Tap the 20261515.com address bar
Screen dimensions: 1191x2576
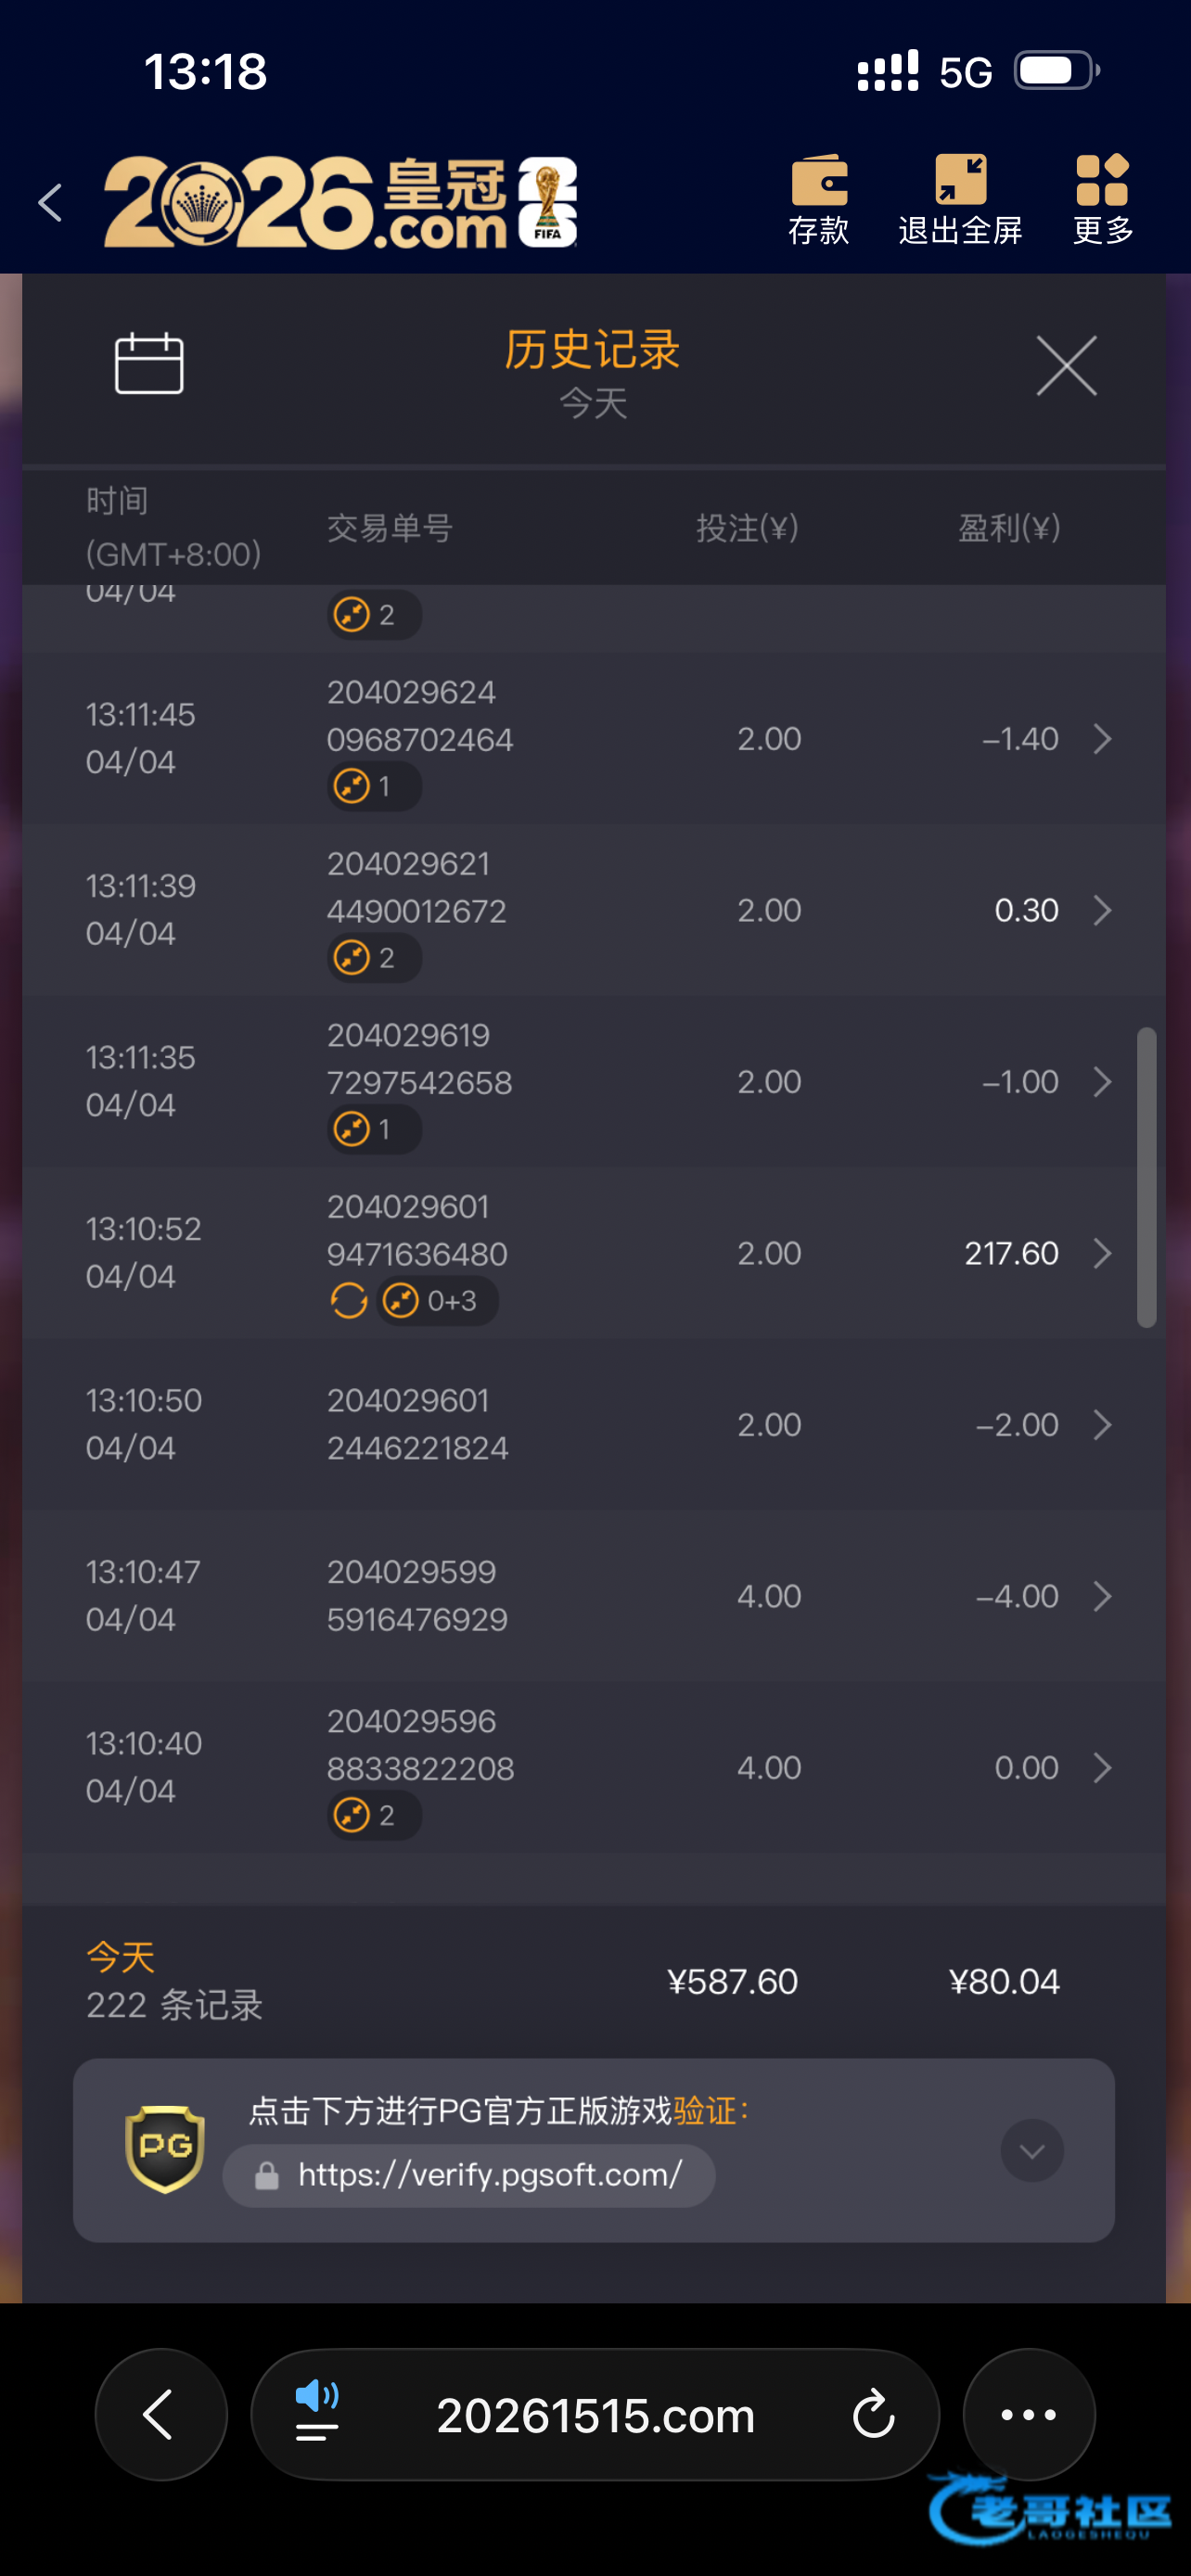click(x=595, y=2416)
